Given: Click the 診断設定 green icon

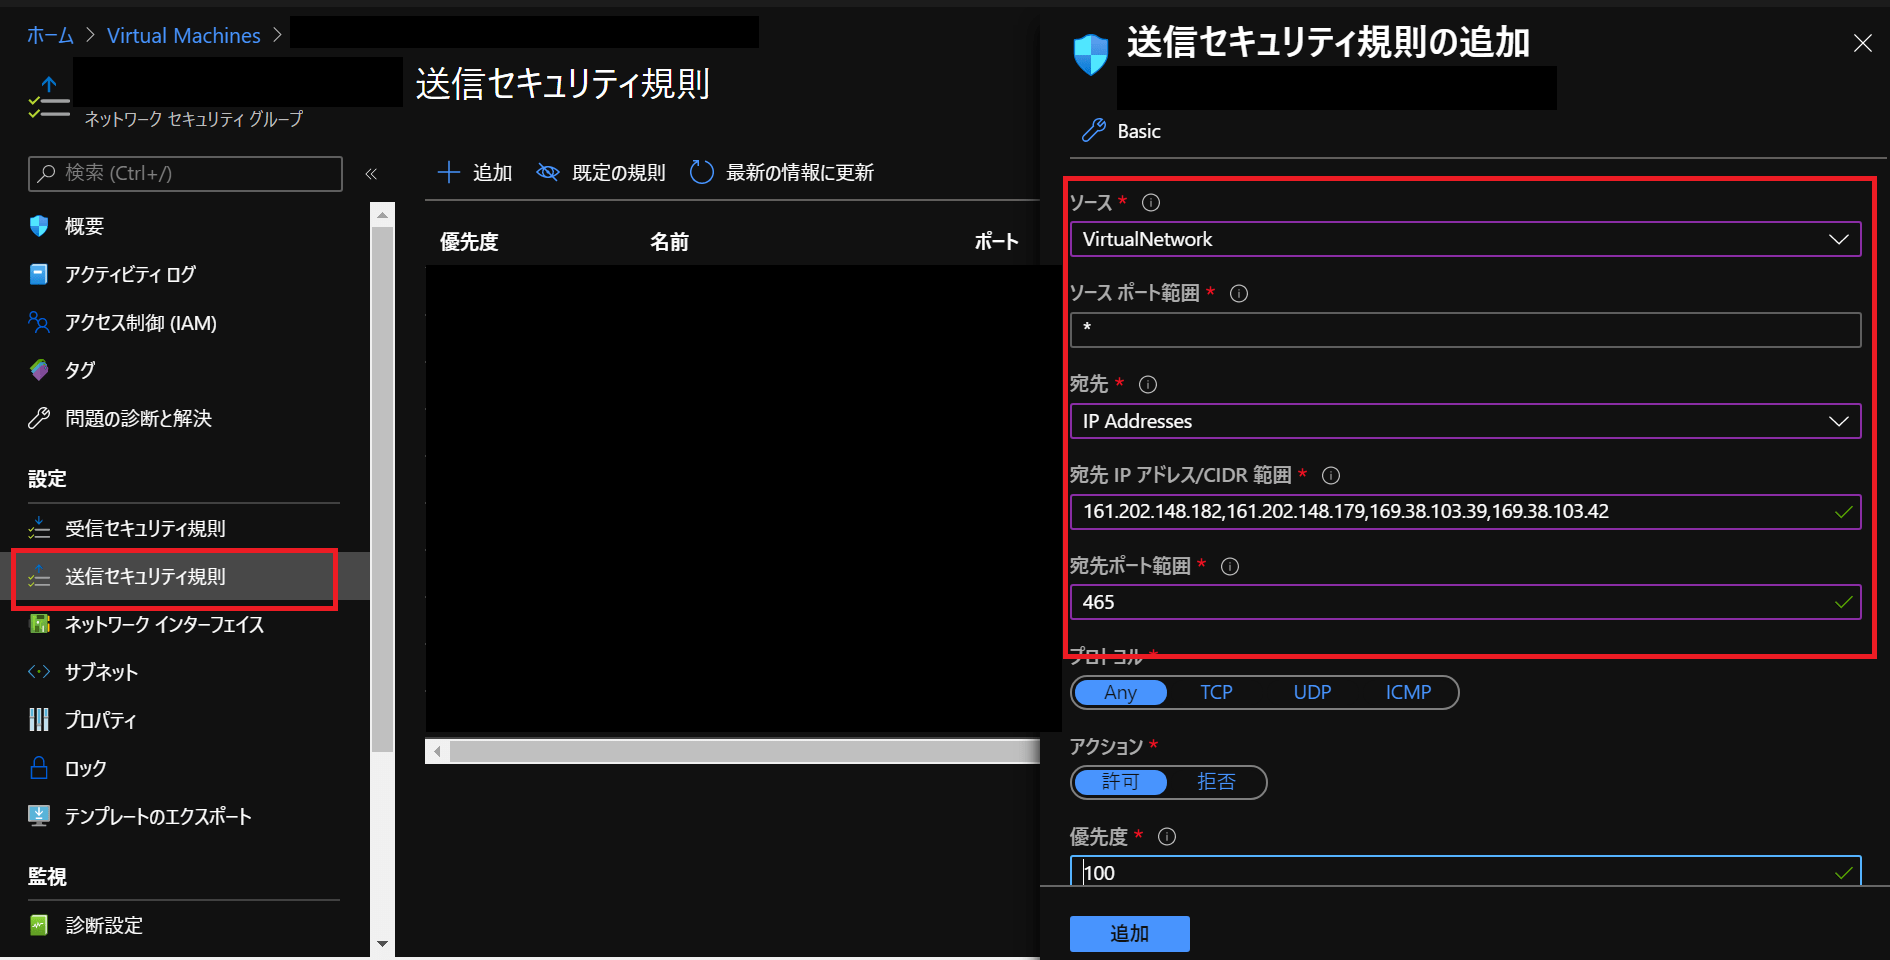Looking at the screenshot, I should (x=39, y=925).
